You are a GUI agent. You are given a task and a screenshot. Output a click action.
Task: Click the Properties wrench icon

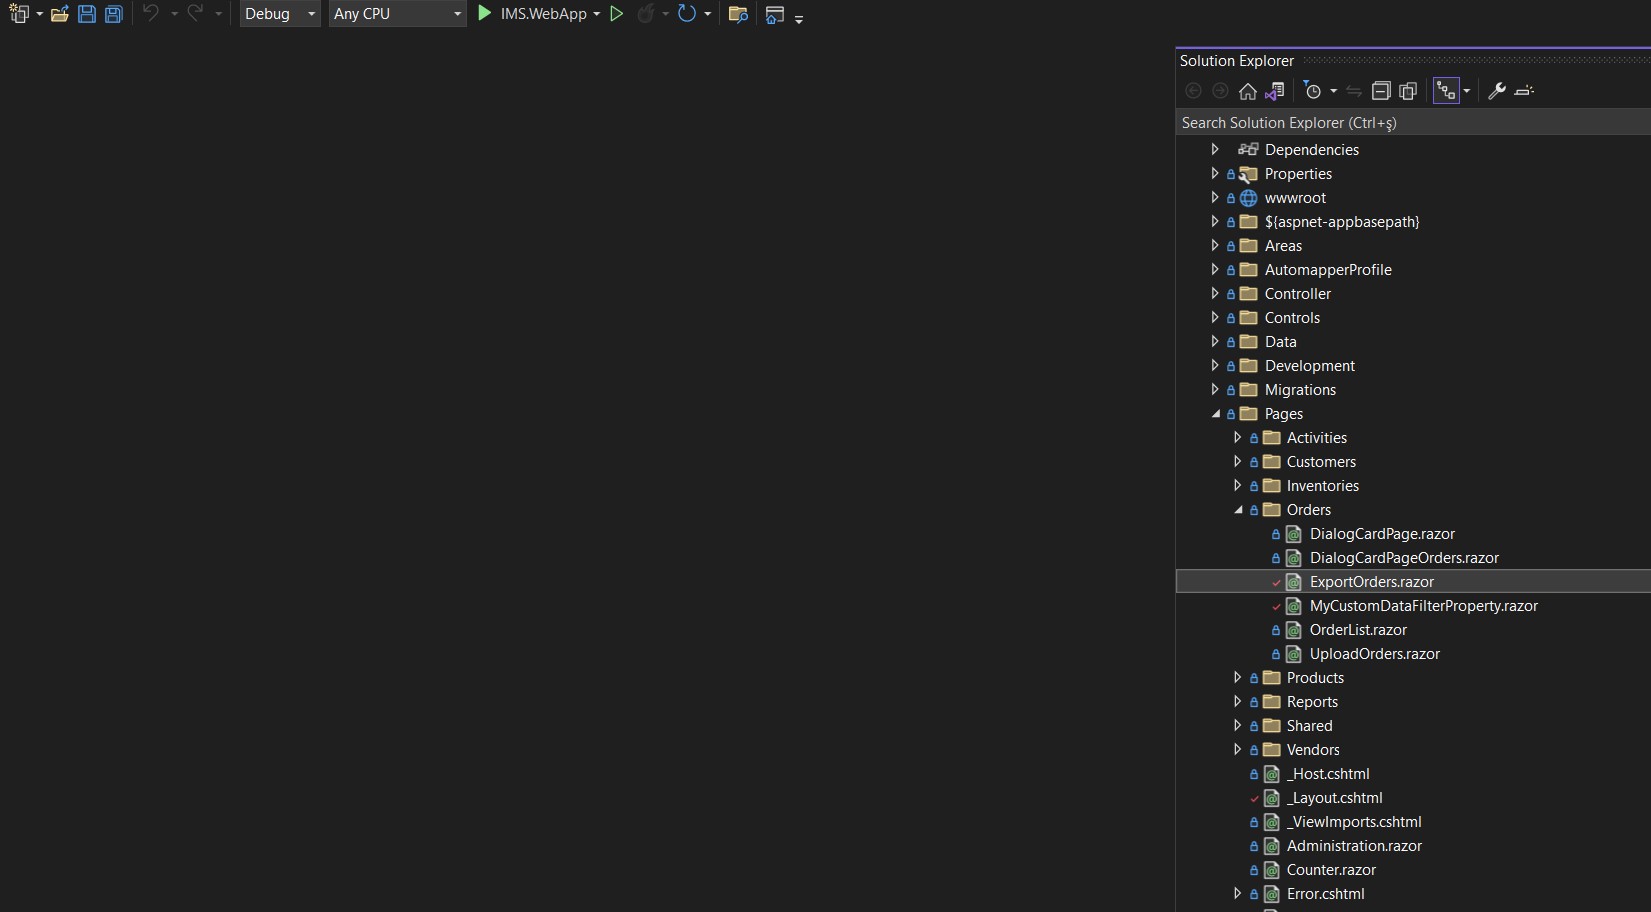1497,91
